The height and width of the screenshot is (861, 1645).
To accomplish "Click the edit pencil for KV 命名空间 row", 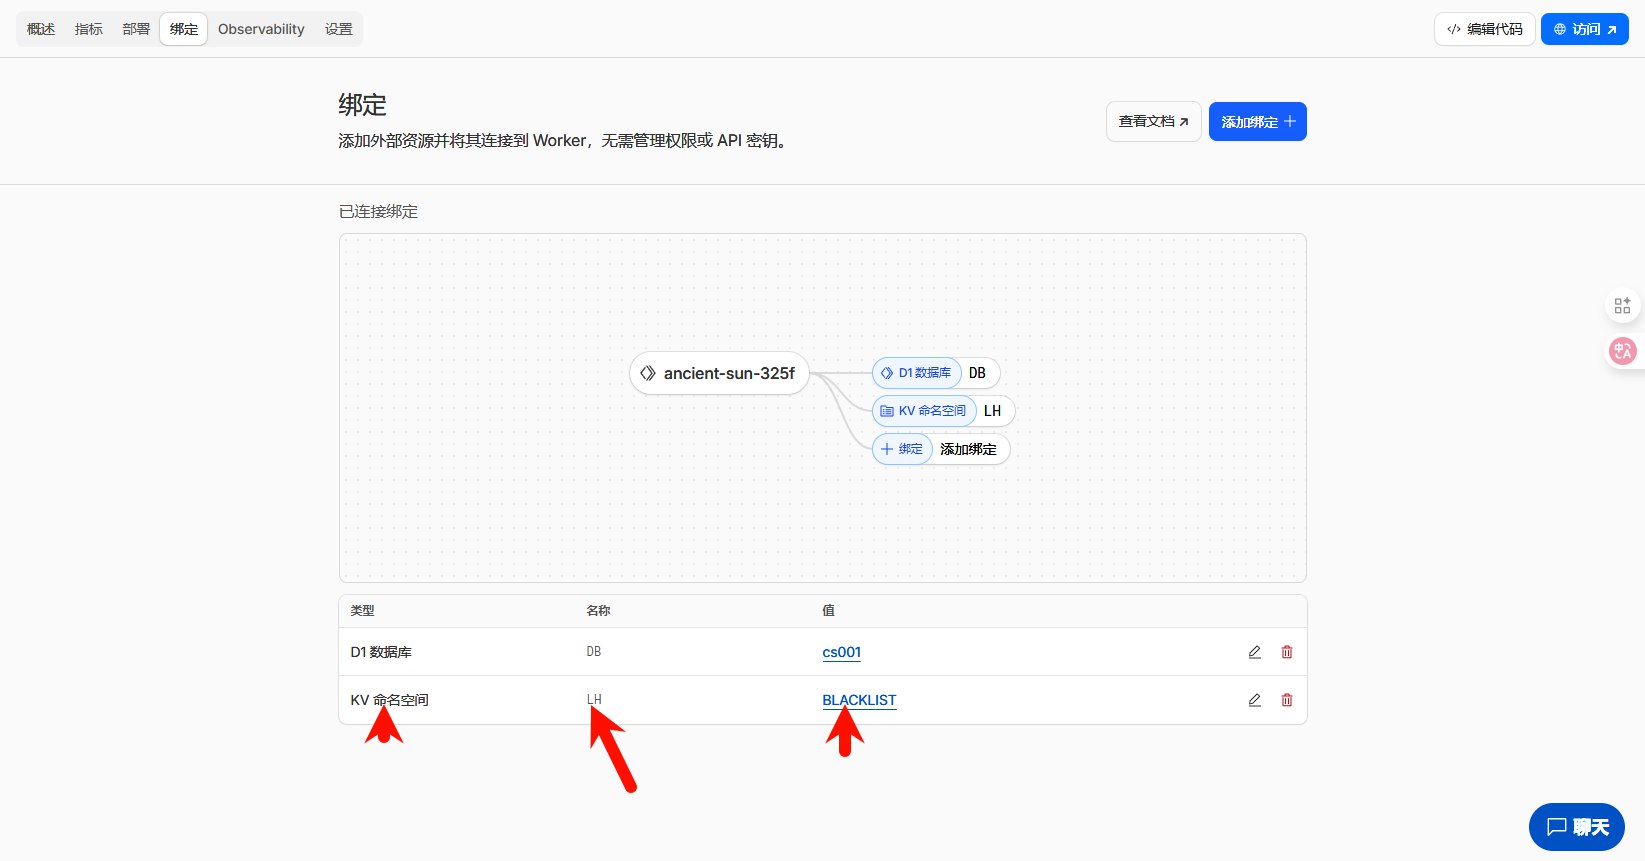I will [x=1254, y=700].
